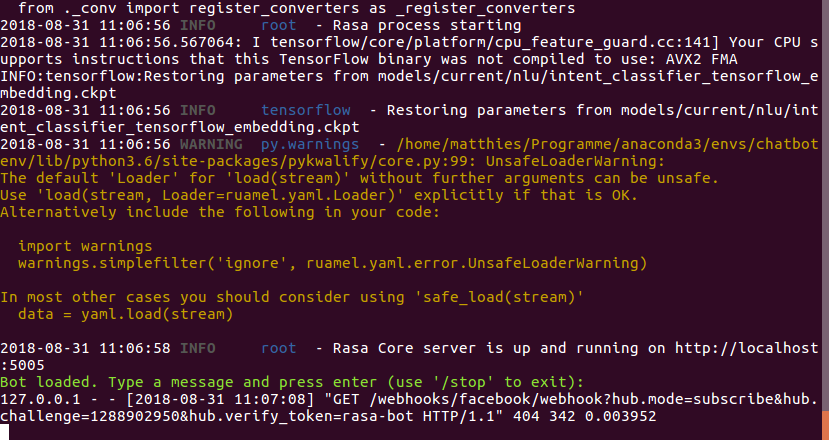829x440 pixels.
Task: Click 'tensorflow/core/platform/cpu_feature_guard.cc:141]' path
Action: click(x=495, y=42)
